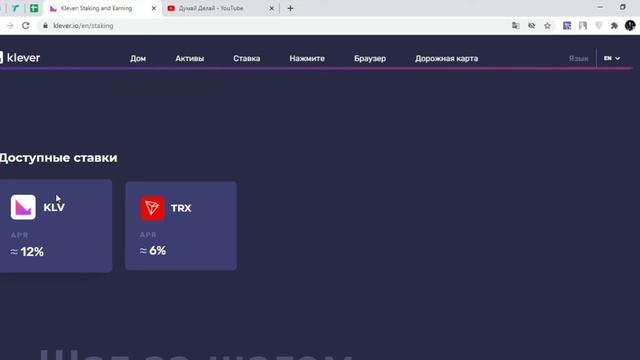Click the TRX Tron icon
Screen dimensions: 640x360
coord(152,208)
